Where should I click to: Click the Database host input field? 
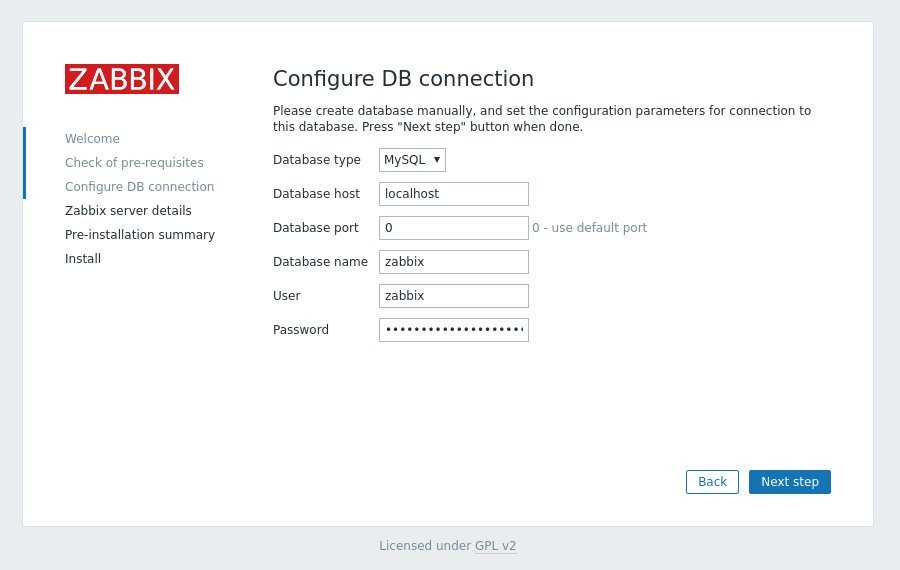453,194
